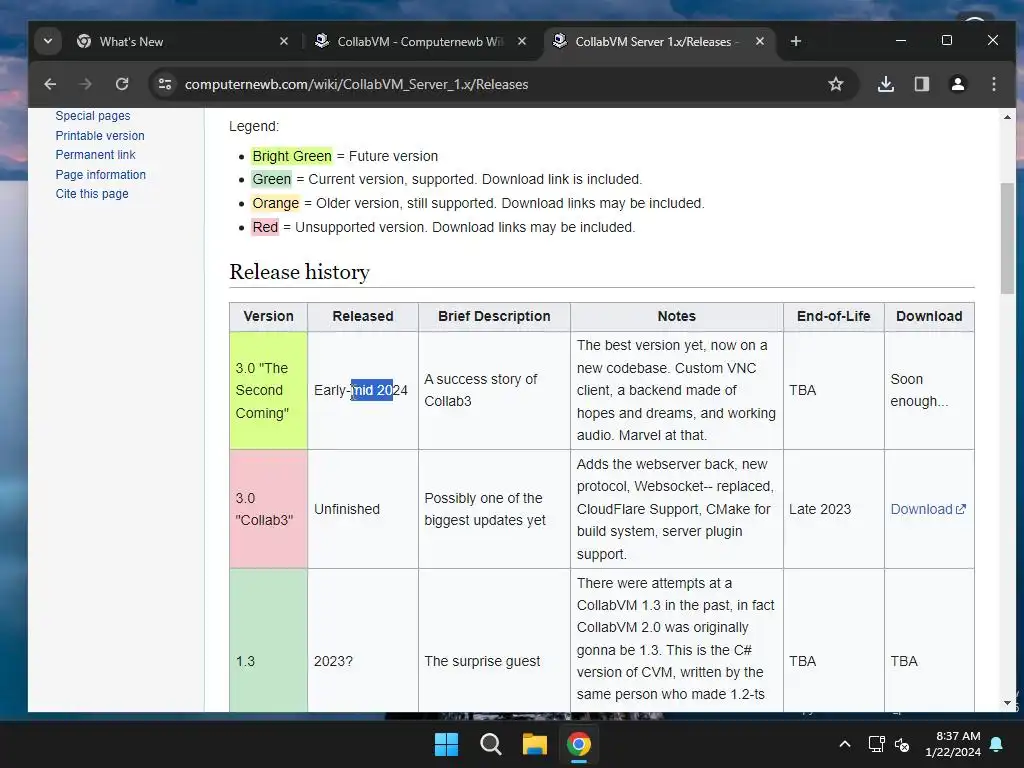Click the Chrome taskbar icon
Image resolution: width=1024 pixels, height=768 pixels.
pos(579,744)
